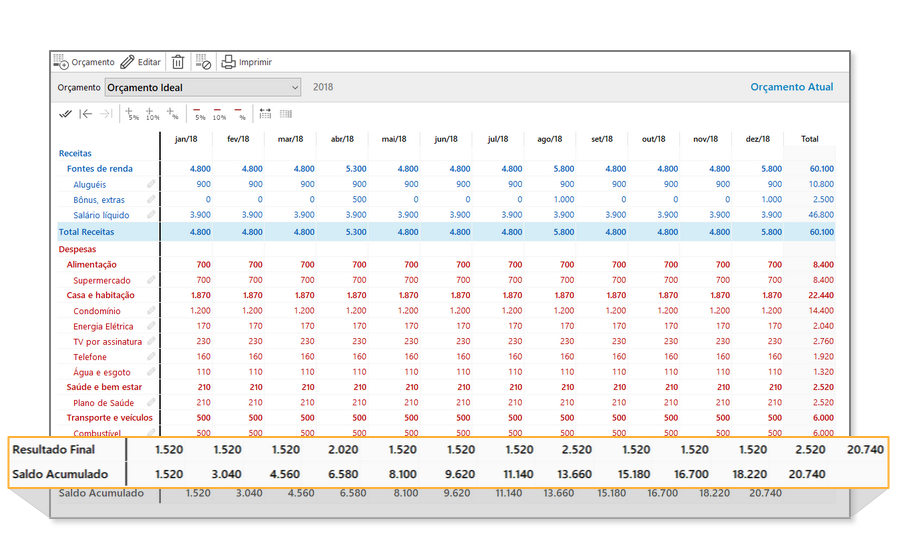Click Fontes de renda total 60.100

pos(821,169)
